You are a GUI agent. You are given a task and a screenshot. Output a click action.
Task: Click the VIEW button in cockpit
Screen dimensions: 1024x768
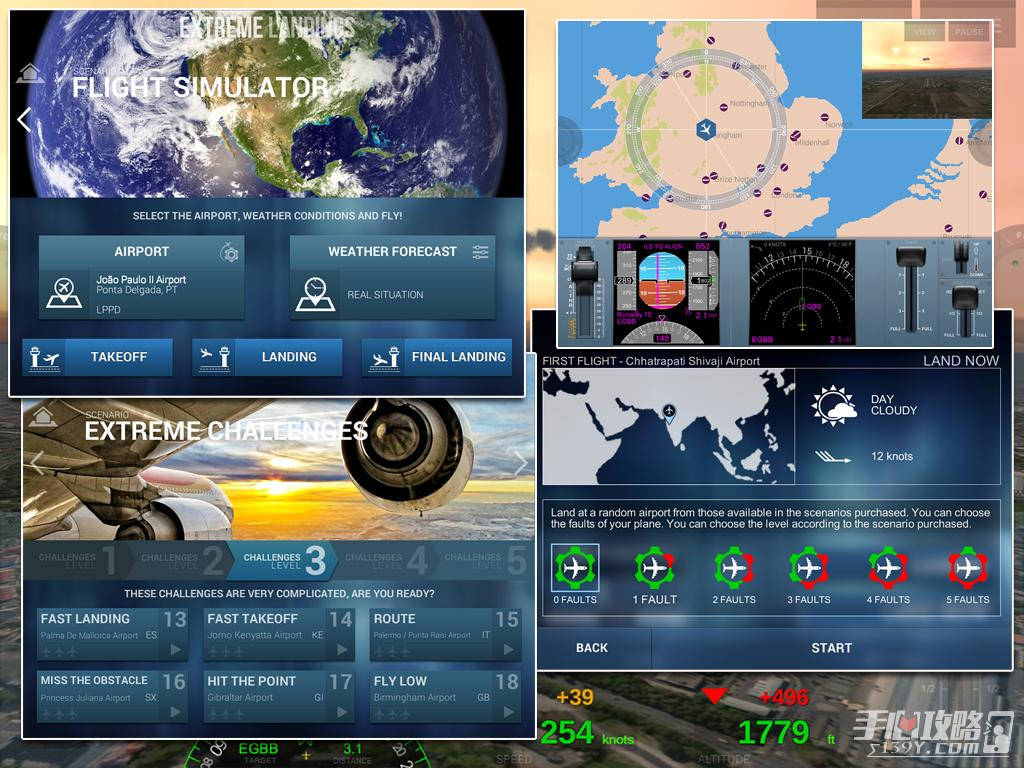(924, 31)
